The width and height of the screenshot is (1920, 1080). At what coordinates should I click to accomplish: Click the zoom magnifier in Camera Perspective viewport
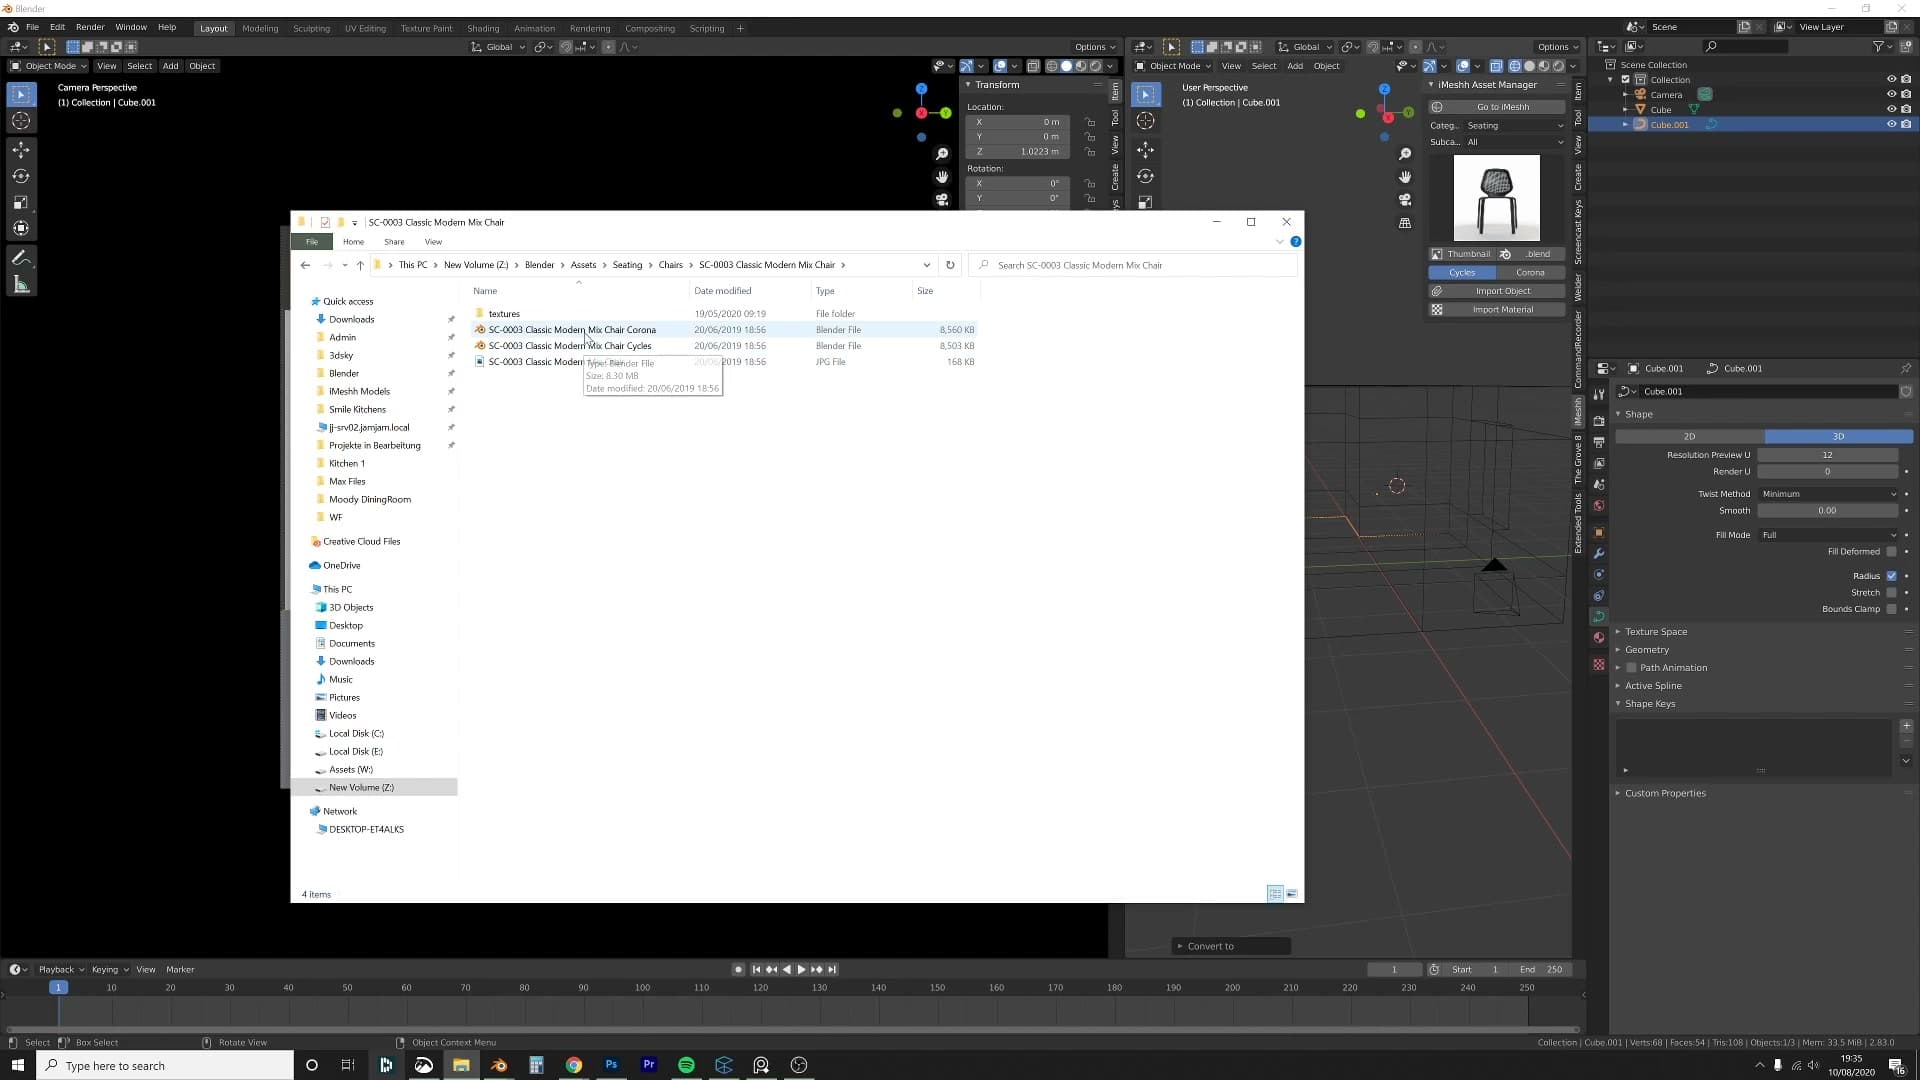click(x=942, y=154)
